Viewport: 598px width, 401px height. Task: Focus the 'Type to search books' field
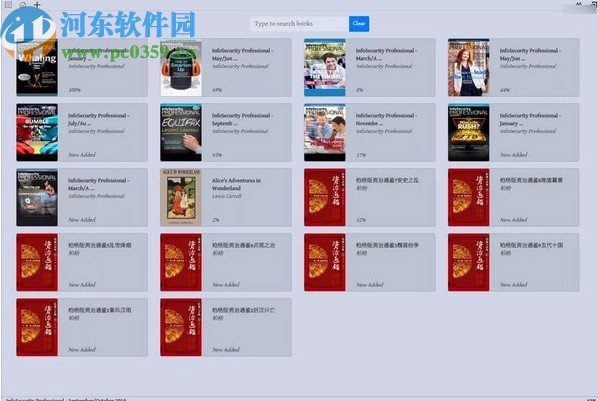click(x=299, y=24)
